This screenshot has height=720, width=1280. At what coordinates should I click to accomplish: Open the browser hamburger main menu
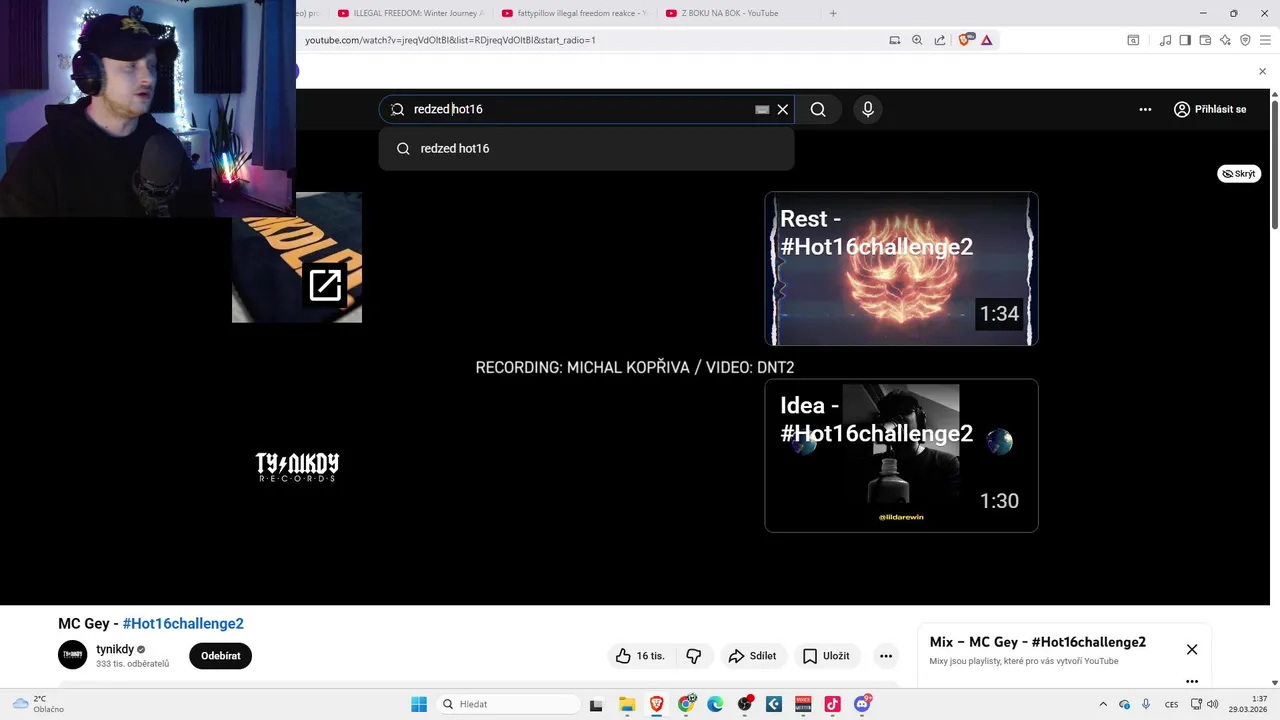pos(1266,40)
